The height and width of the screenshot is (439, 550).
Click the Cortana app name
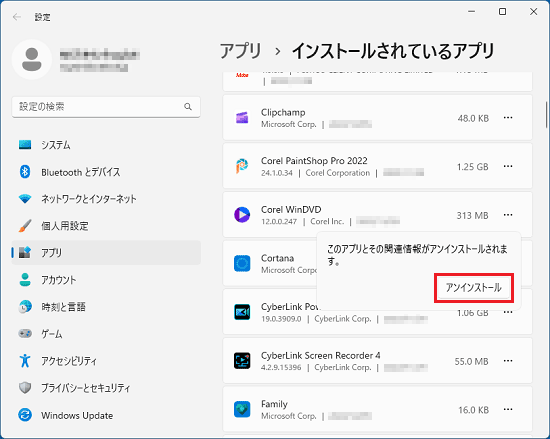277,258
